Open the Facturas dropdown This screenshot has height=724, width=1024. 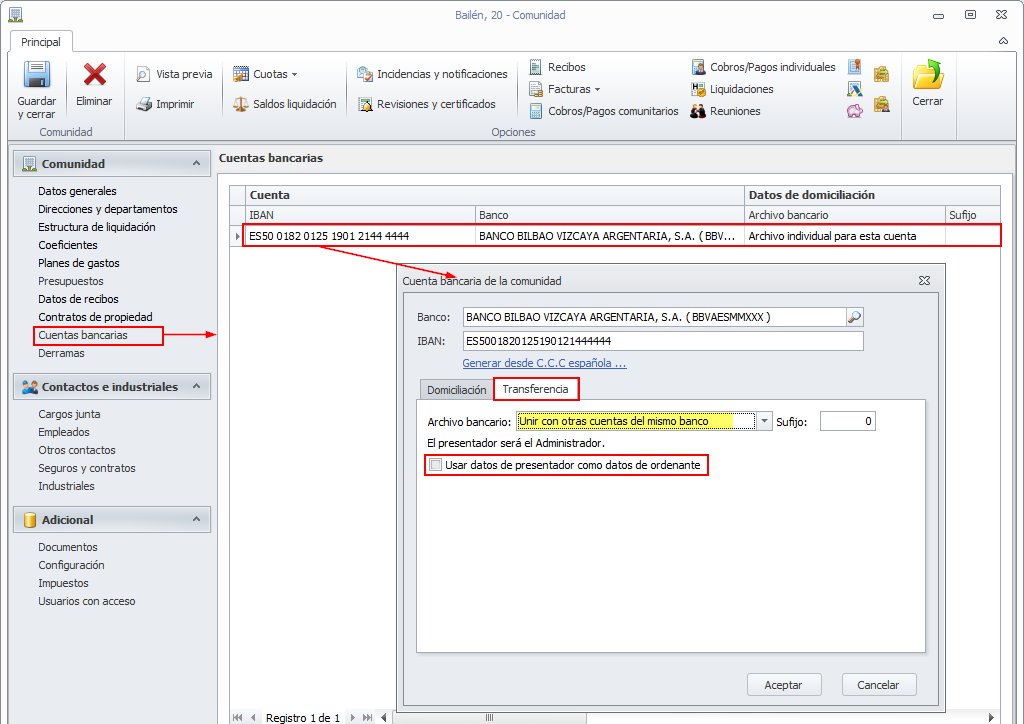564,89
